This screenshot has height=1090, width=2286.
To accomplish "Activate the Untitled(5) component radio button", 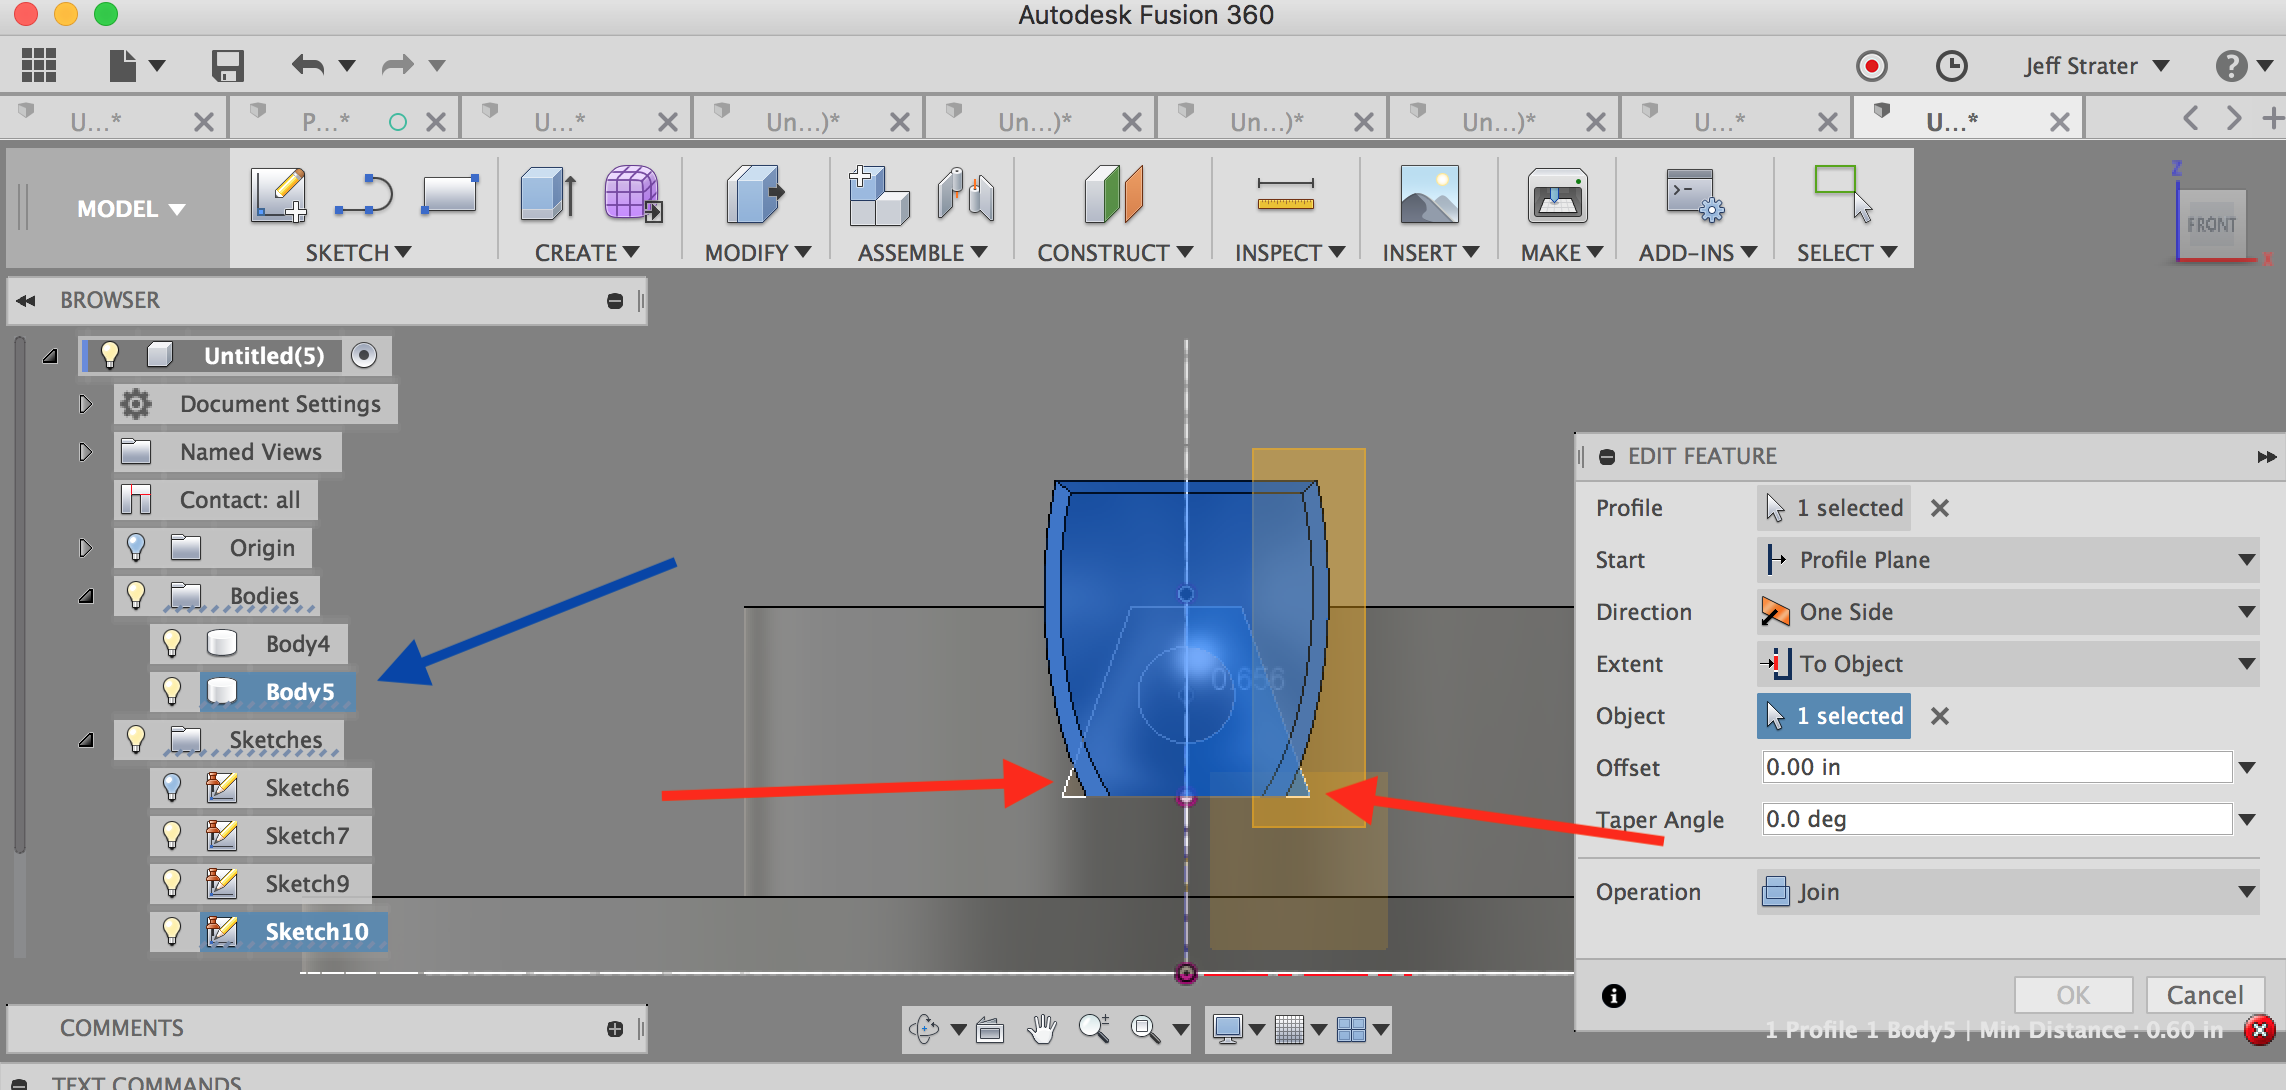I will click(x=364, y=355).
